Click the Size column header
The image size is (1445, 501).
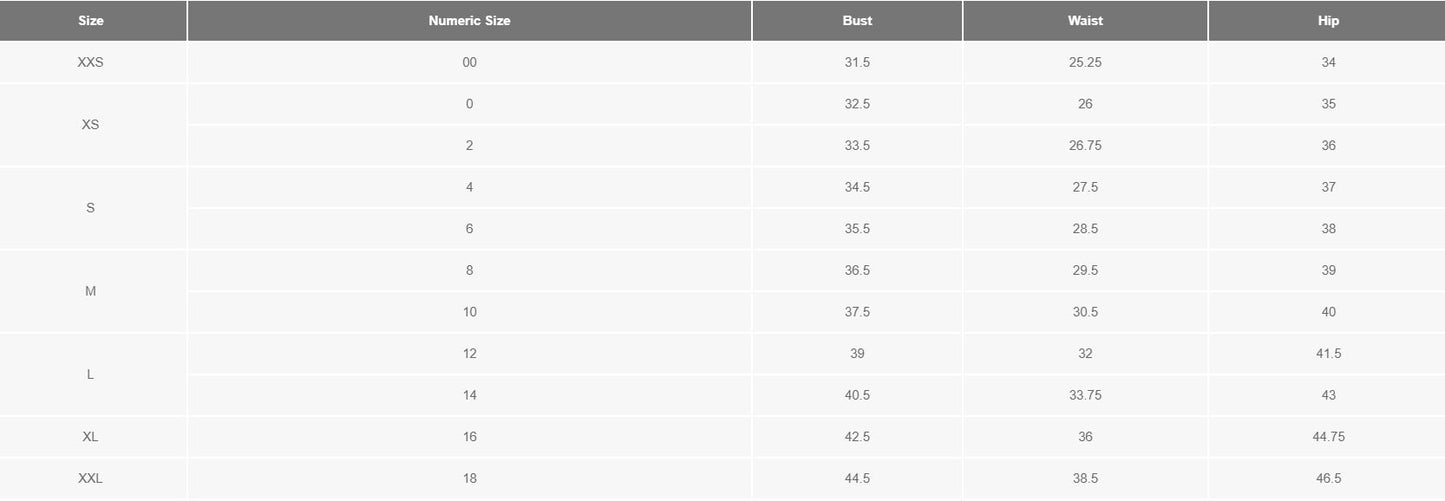pyautogui.click(x=91, y=21)
